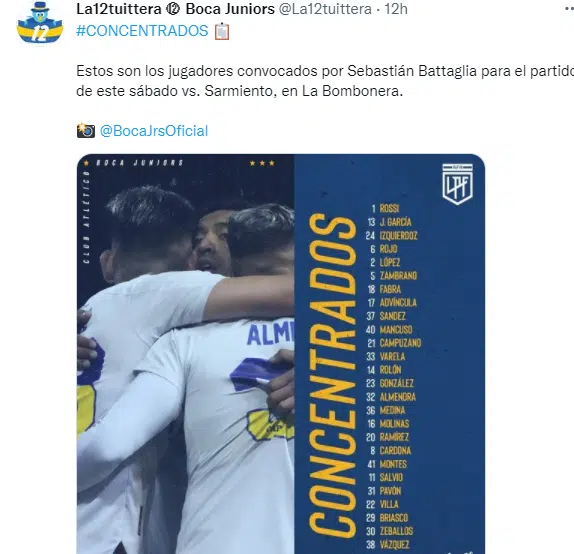Viewport: 574px width, 554px height.
Task: Click the ALMENDRA name in the list
Action: (398, 397)
